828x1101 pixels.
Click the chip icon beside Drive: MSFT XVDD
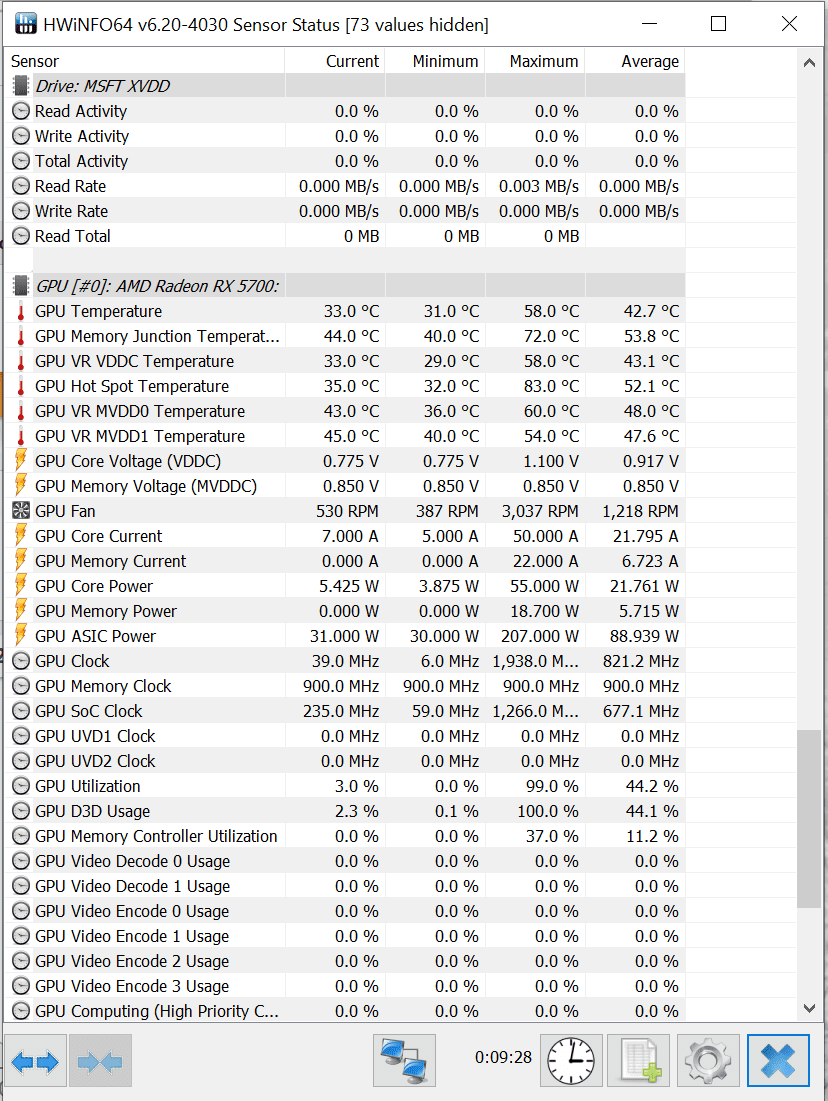click(21, 86)
